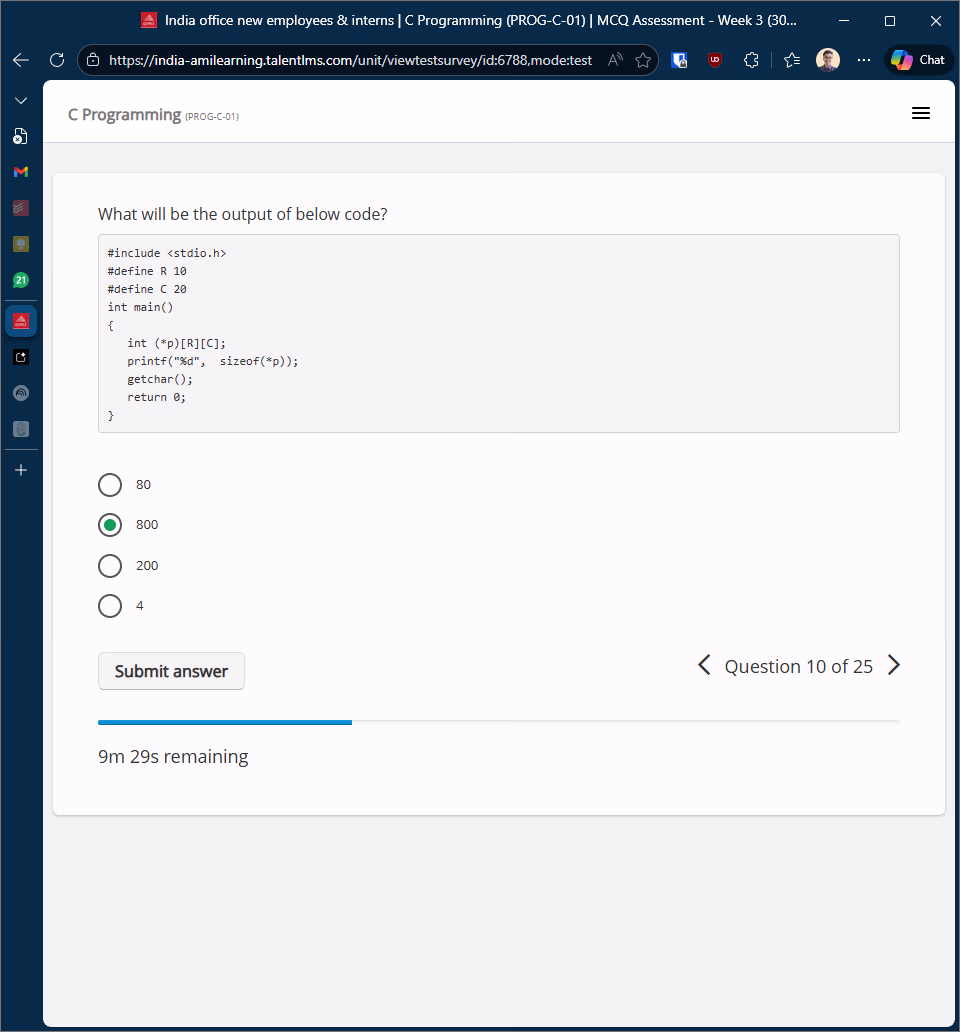Image resolution: width=960 pixels, height=1032 pixels.
Task: Open the uBlock Origin extension
Action: [x=715, y=60]
